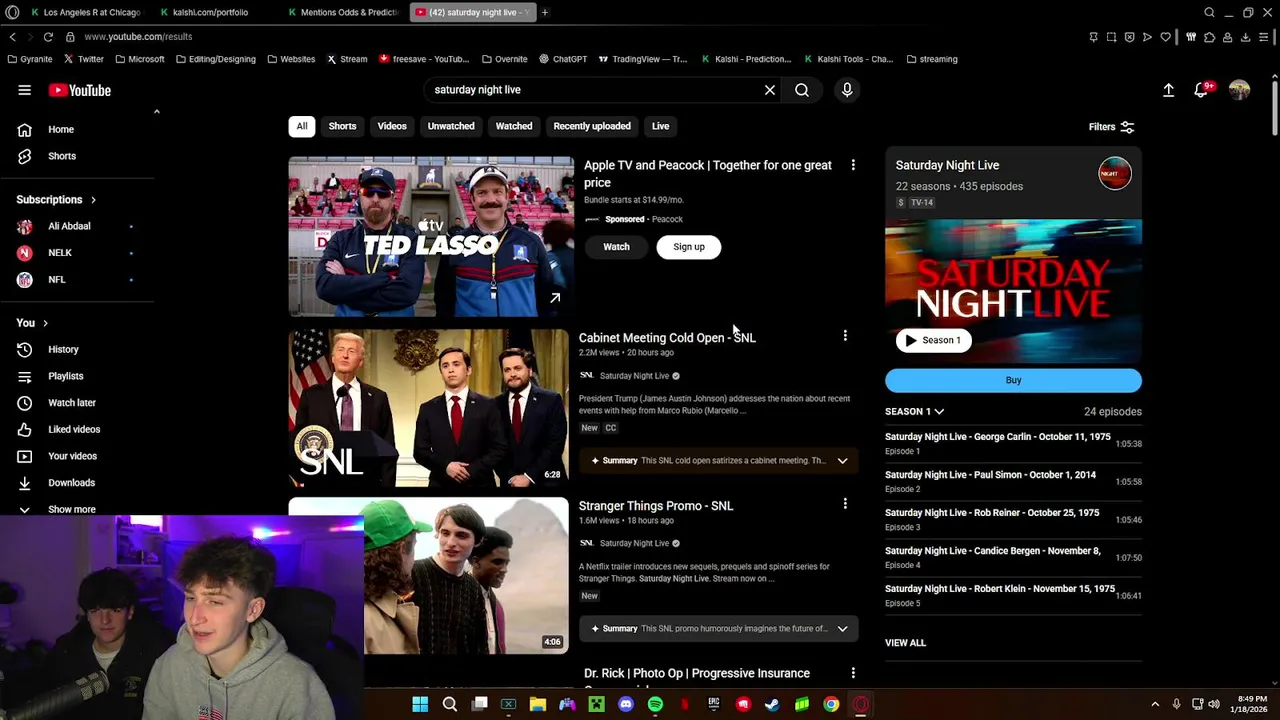The image size is (1280, 720).
Task: Open the notifications bell
Action: [x=1202, y=90]
